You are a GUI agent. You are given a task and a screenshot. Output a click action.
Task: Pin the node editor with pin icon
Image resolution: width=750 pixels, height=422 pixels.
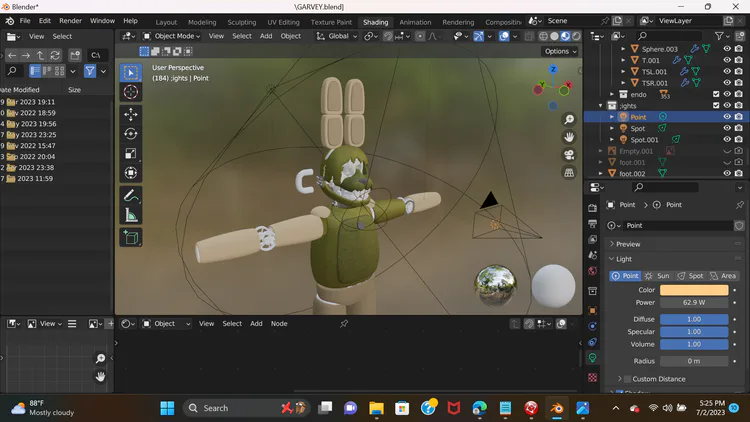pyautogui.click(x=344, y=324)
